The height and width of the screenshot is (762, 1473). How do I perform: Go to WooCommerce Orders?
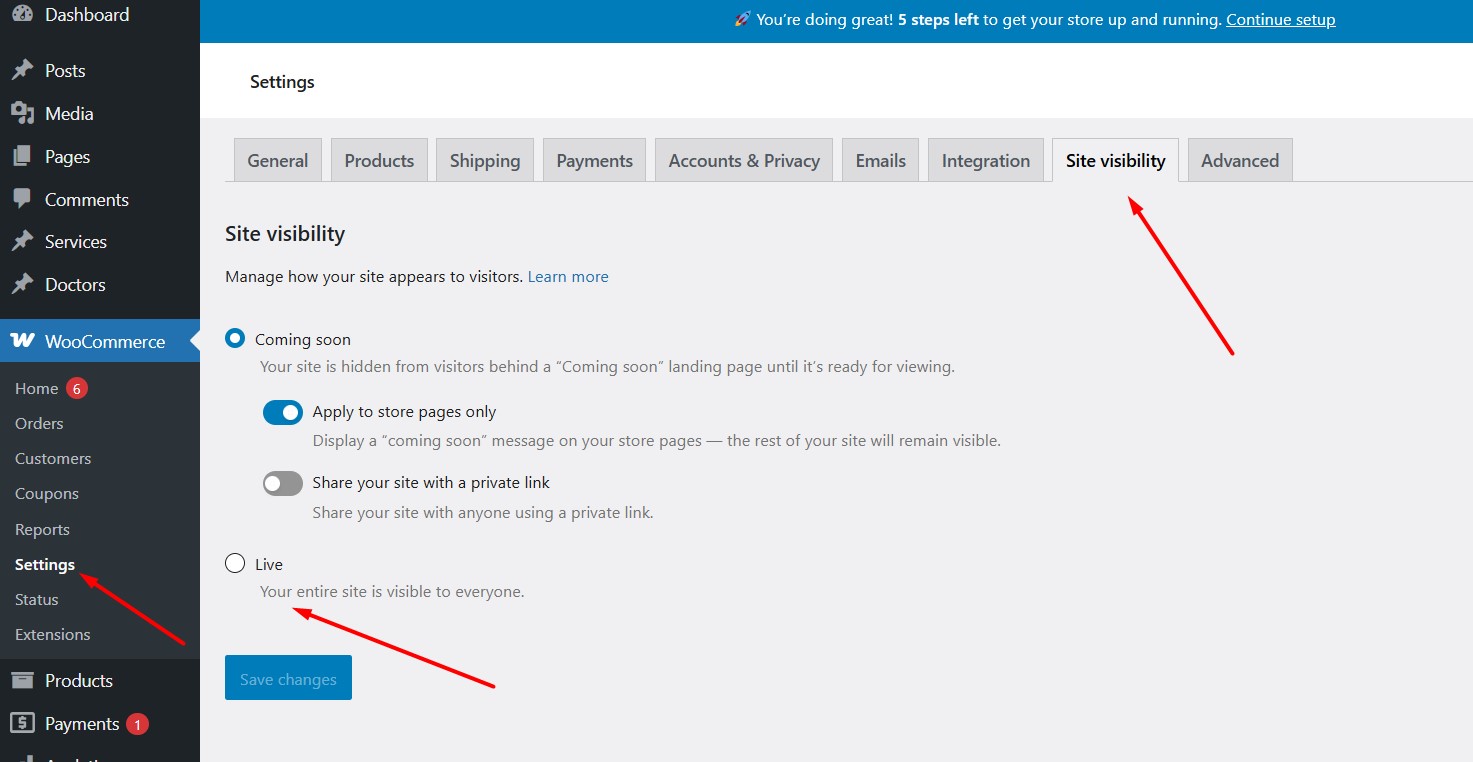(x=39, y=423)
